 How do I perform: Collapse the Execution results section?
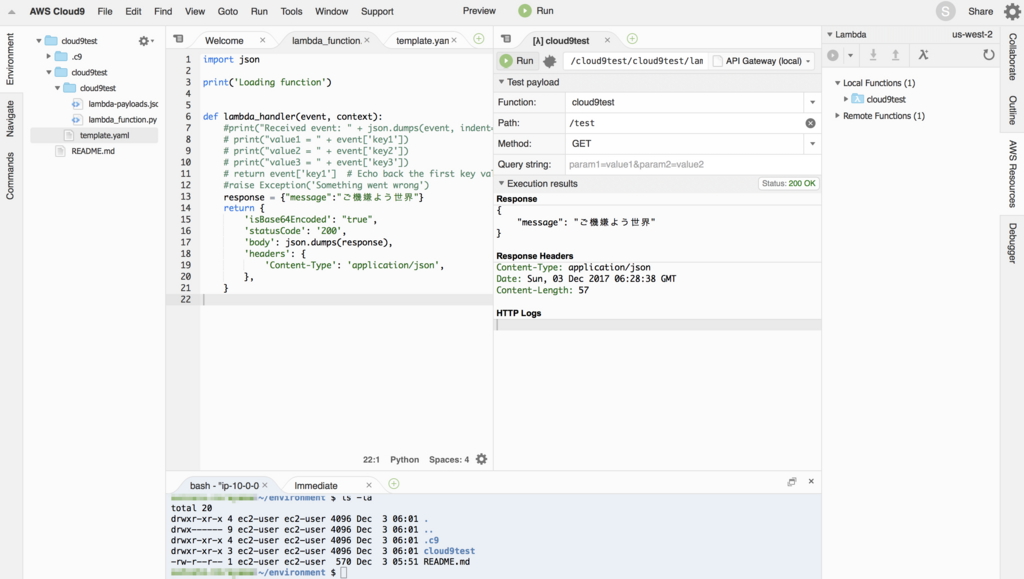(502, 183)
